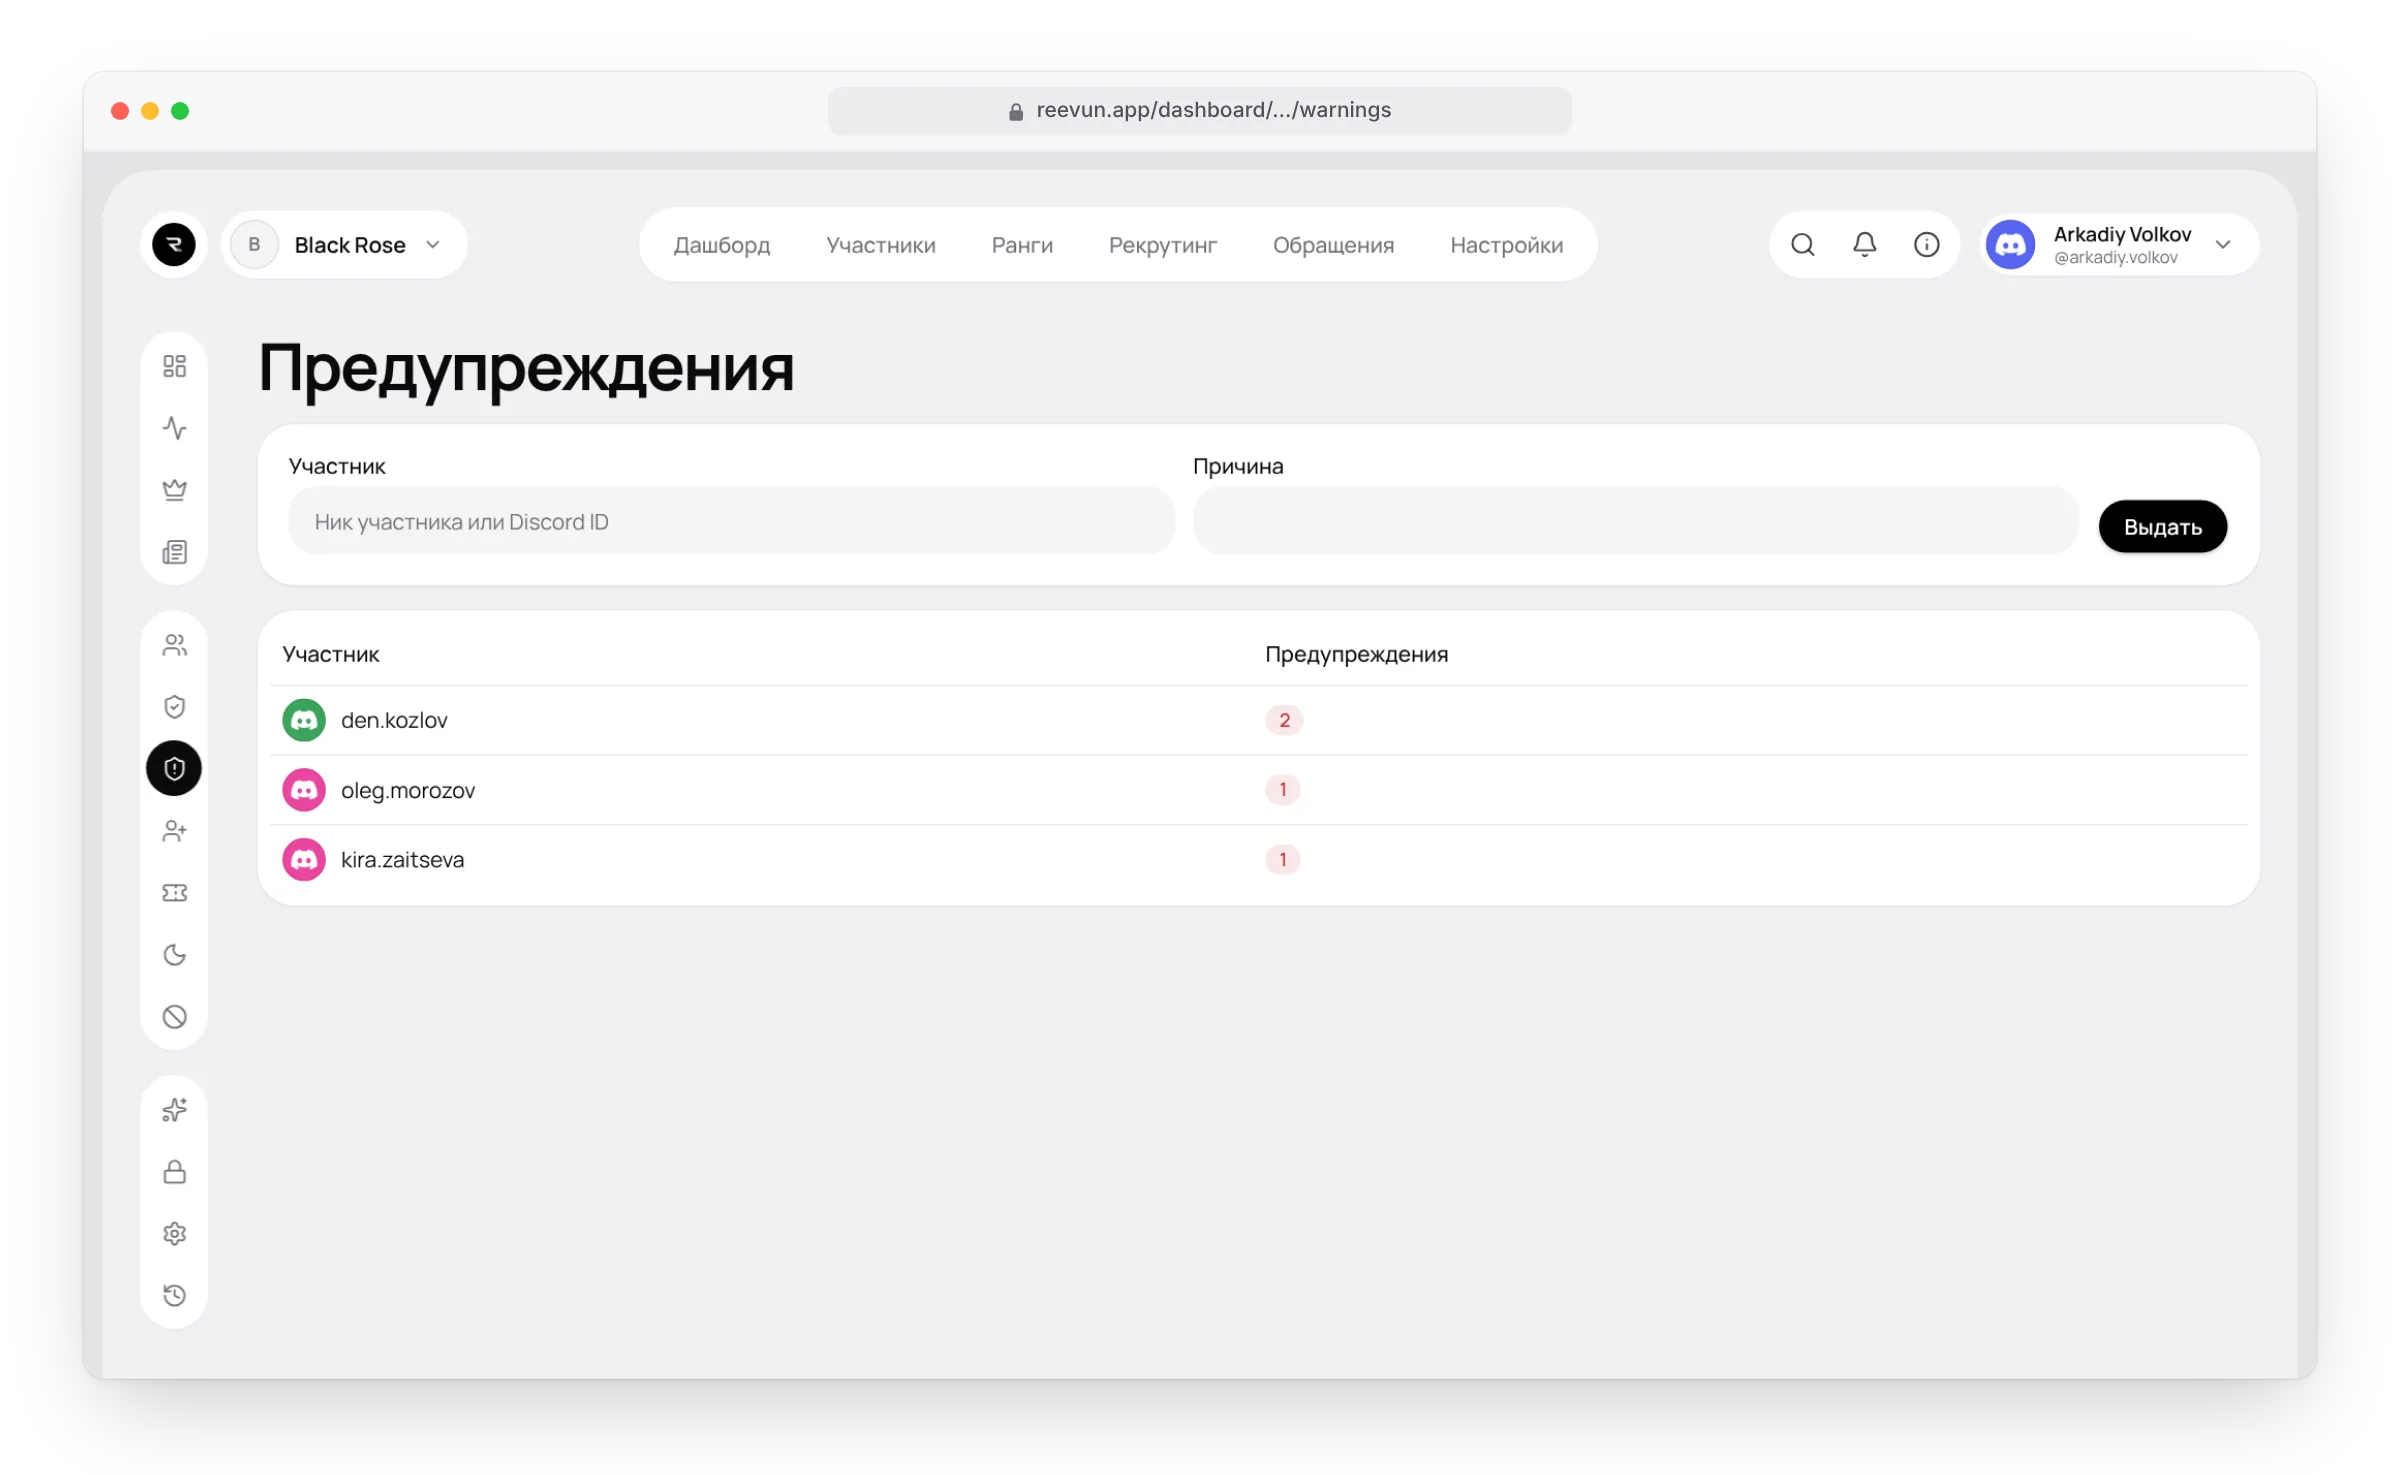This screenshot has width=2400, height=1475.
Task: Open the add-user recruiting icon in sidebar
Action: pyautogui.click(x=174, y=831)
